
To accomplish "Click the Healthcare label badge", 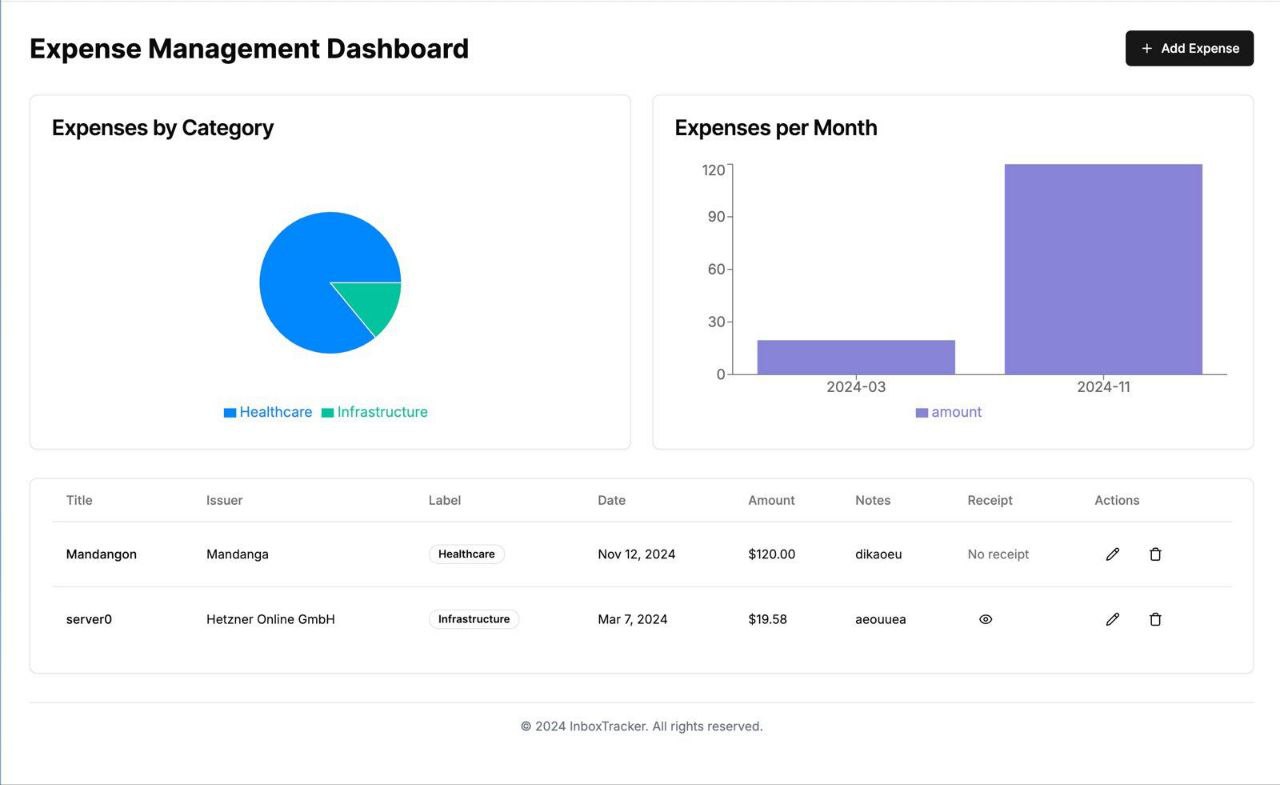I will point(467,554).
